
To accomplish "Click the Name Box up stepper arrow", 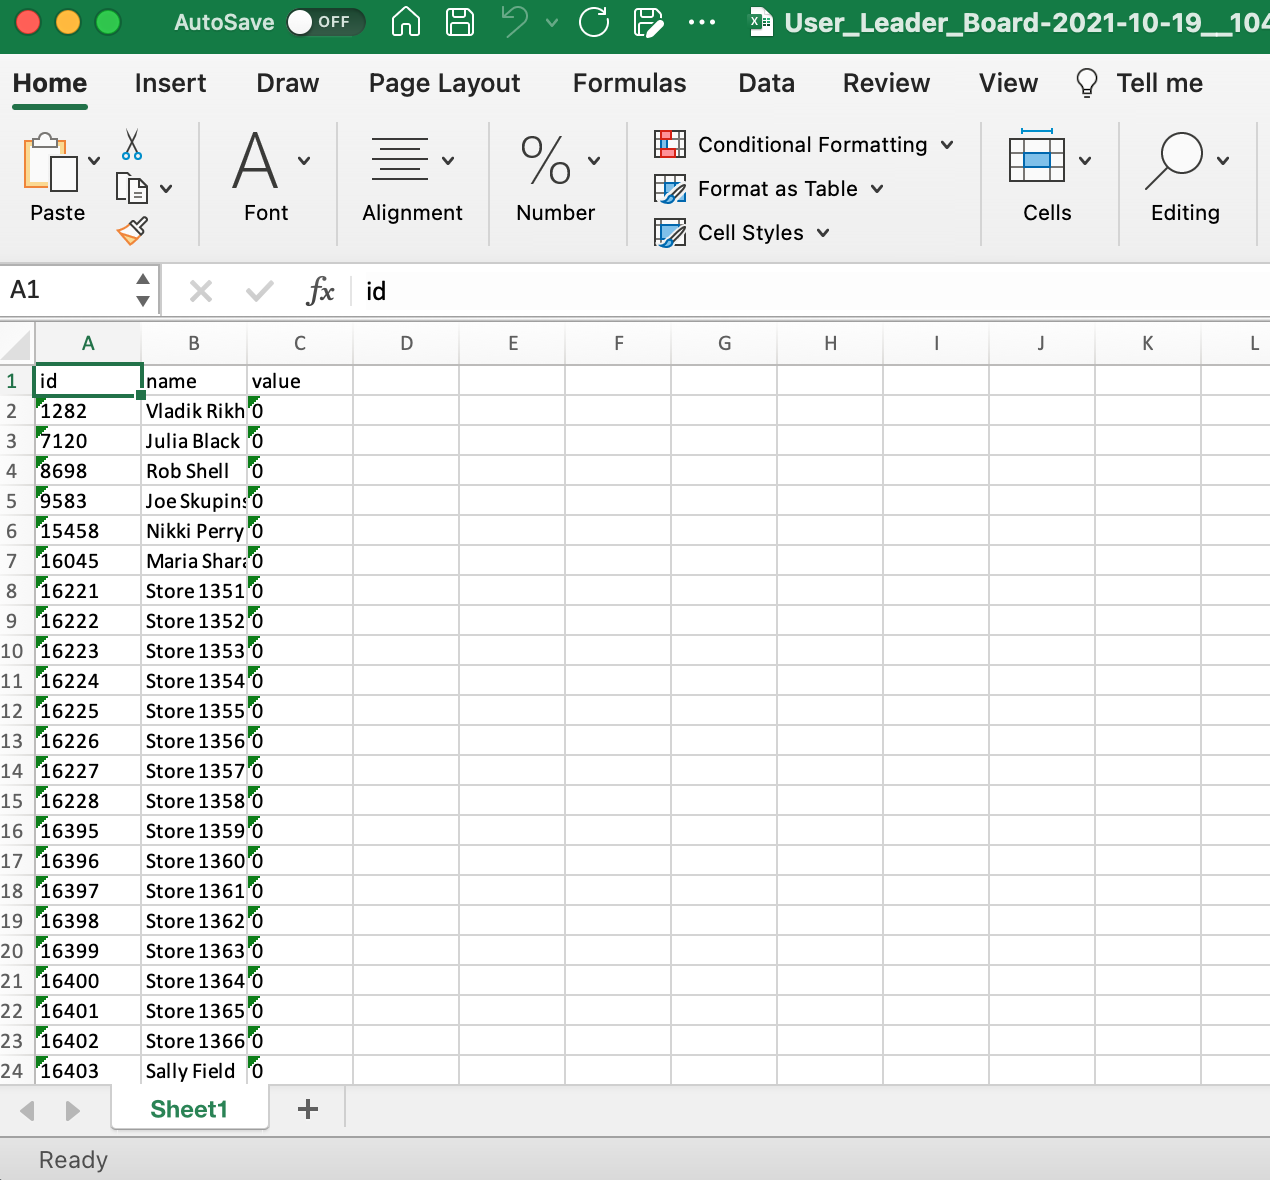I will tap(142, 279).
